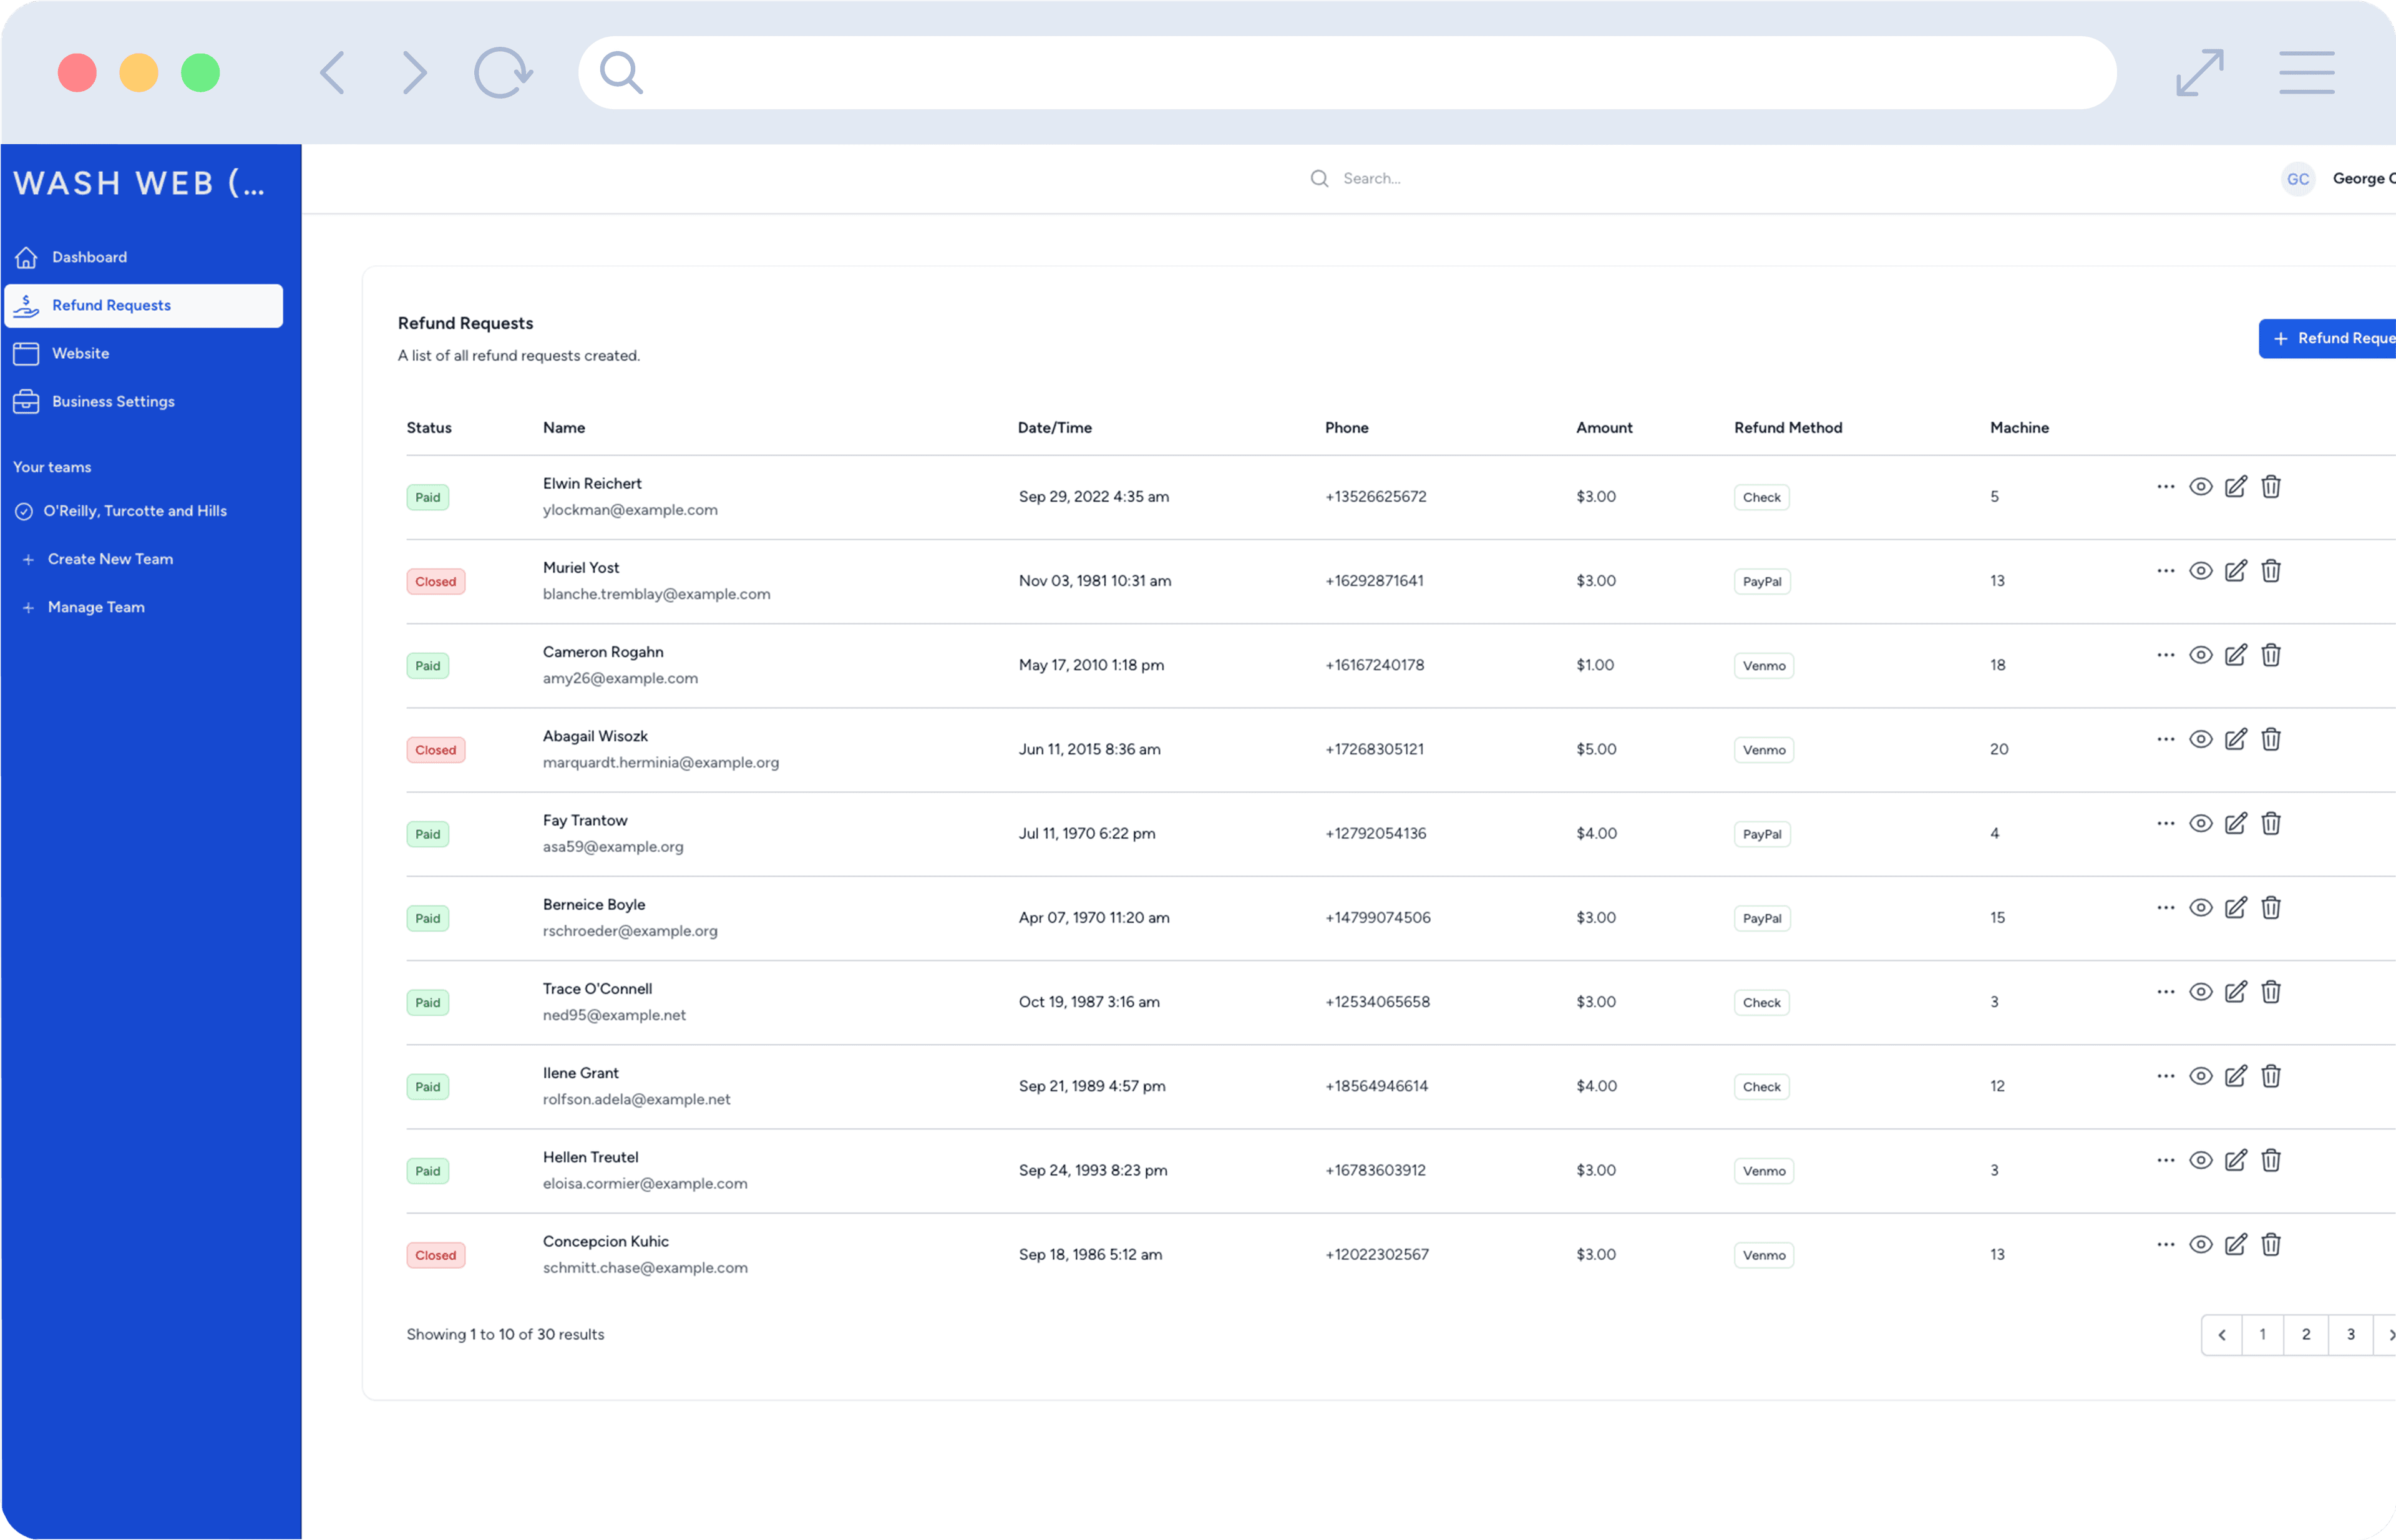The image size is (2396, 1540).
Task: Open more options for Fay Trantow
Action: pyautogui.click(x=2166, y=823)
